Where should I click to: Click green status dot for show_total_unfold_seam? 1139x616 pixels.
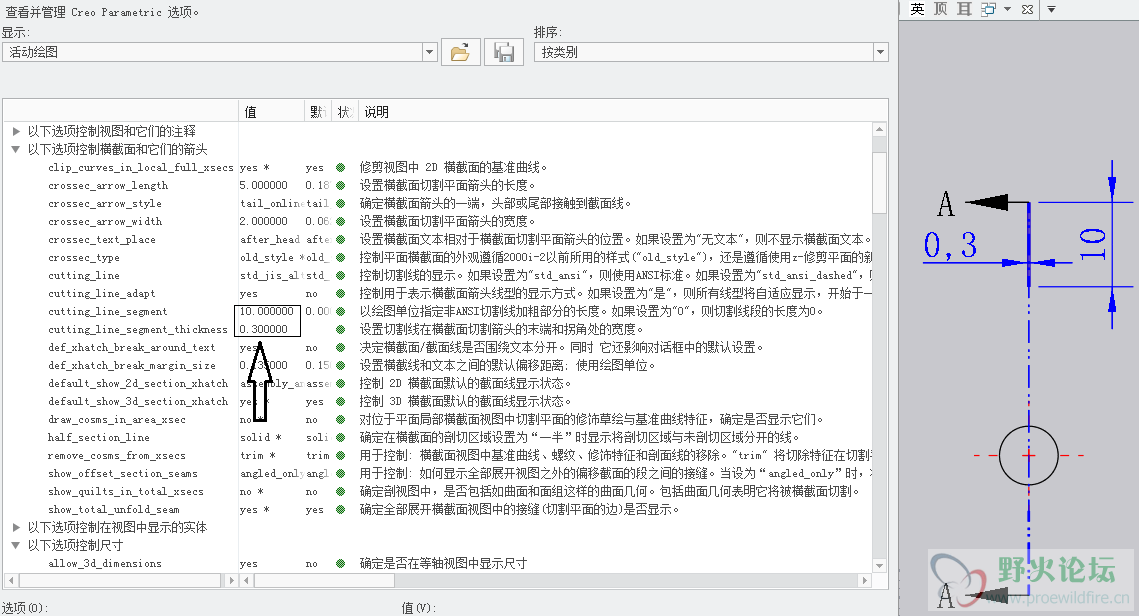point(340,509)
